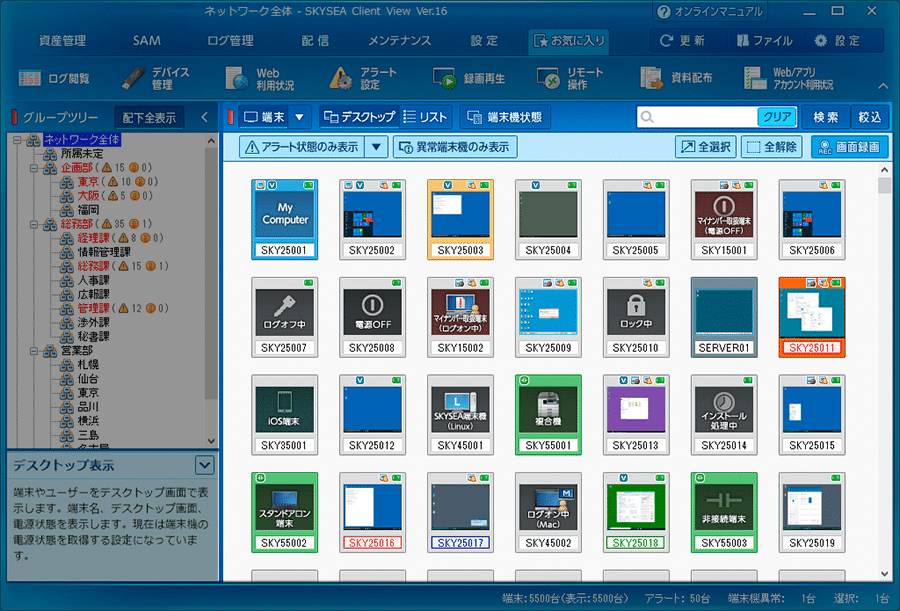Open Web利用状況 usage icon
900x611 pixels.
[259, 79]
